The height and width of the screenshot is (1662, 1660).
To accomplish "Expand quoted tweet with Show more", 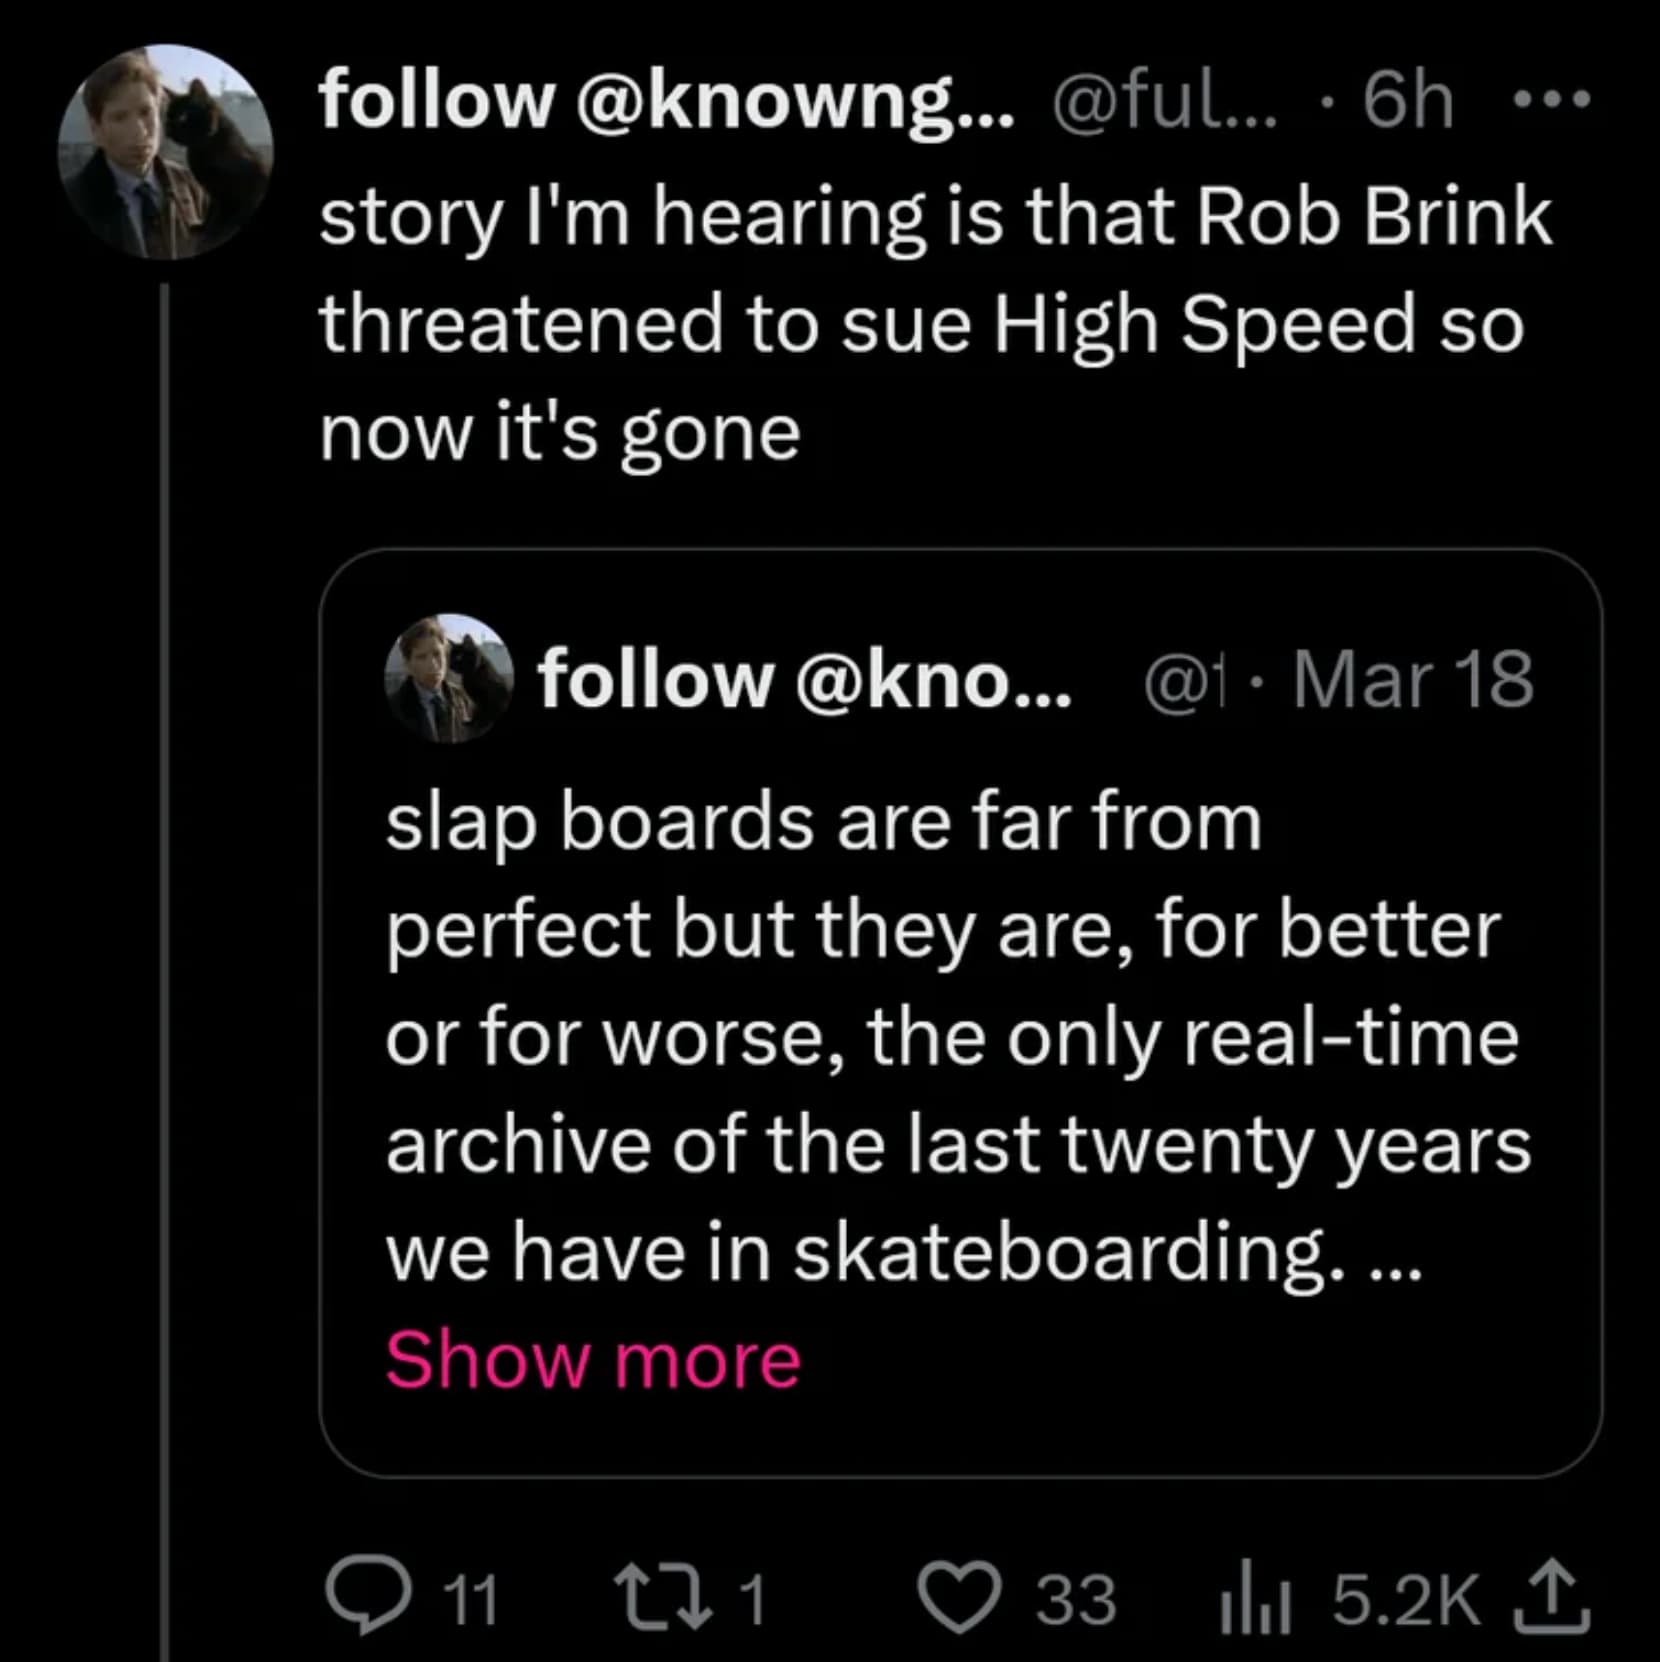I will click(x=593, y=1360).
